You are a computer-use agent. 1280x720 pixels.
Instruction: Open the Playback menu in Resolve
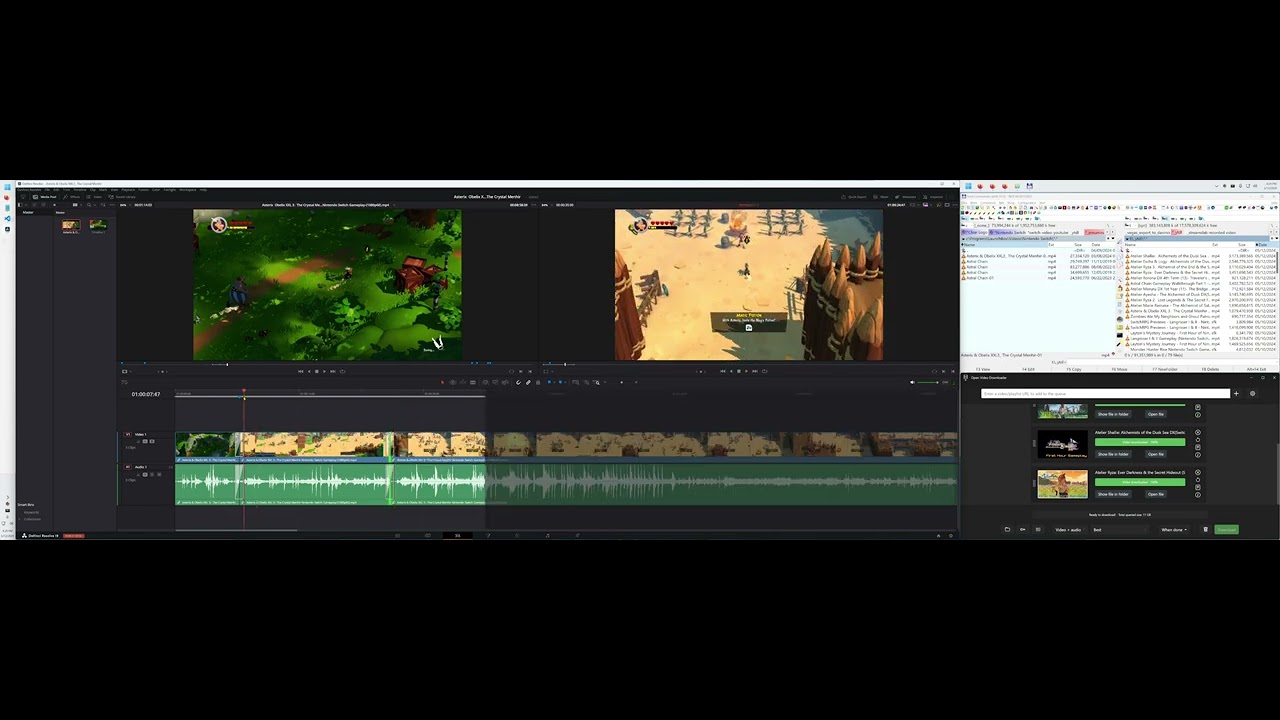click(129, 189)
